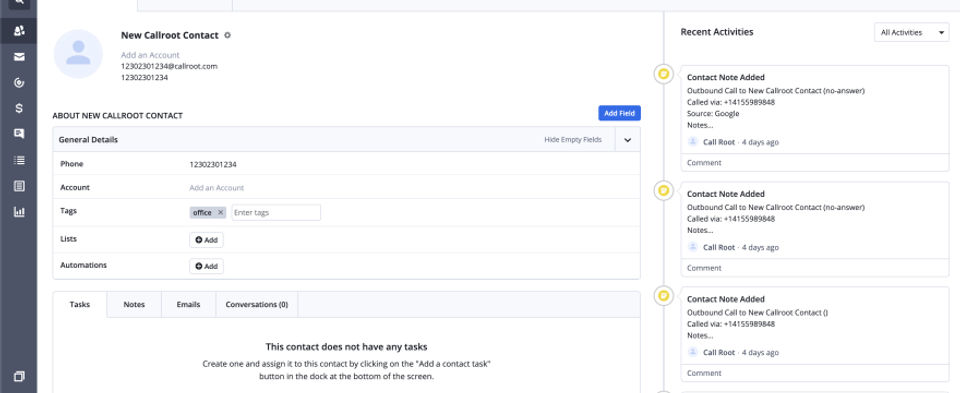
Task: Click Add an Account in the Account row
Action: tap(217, 188)
